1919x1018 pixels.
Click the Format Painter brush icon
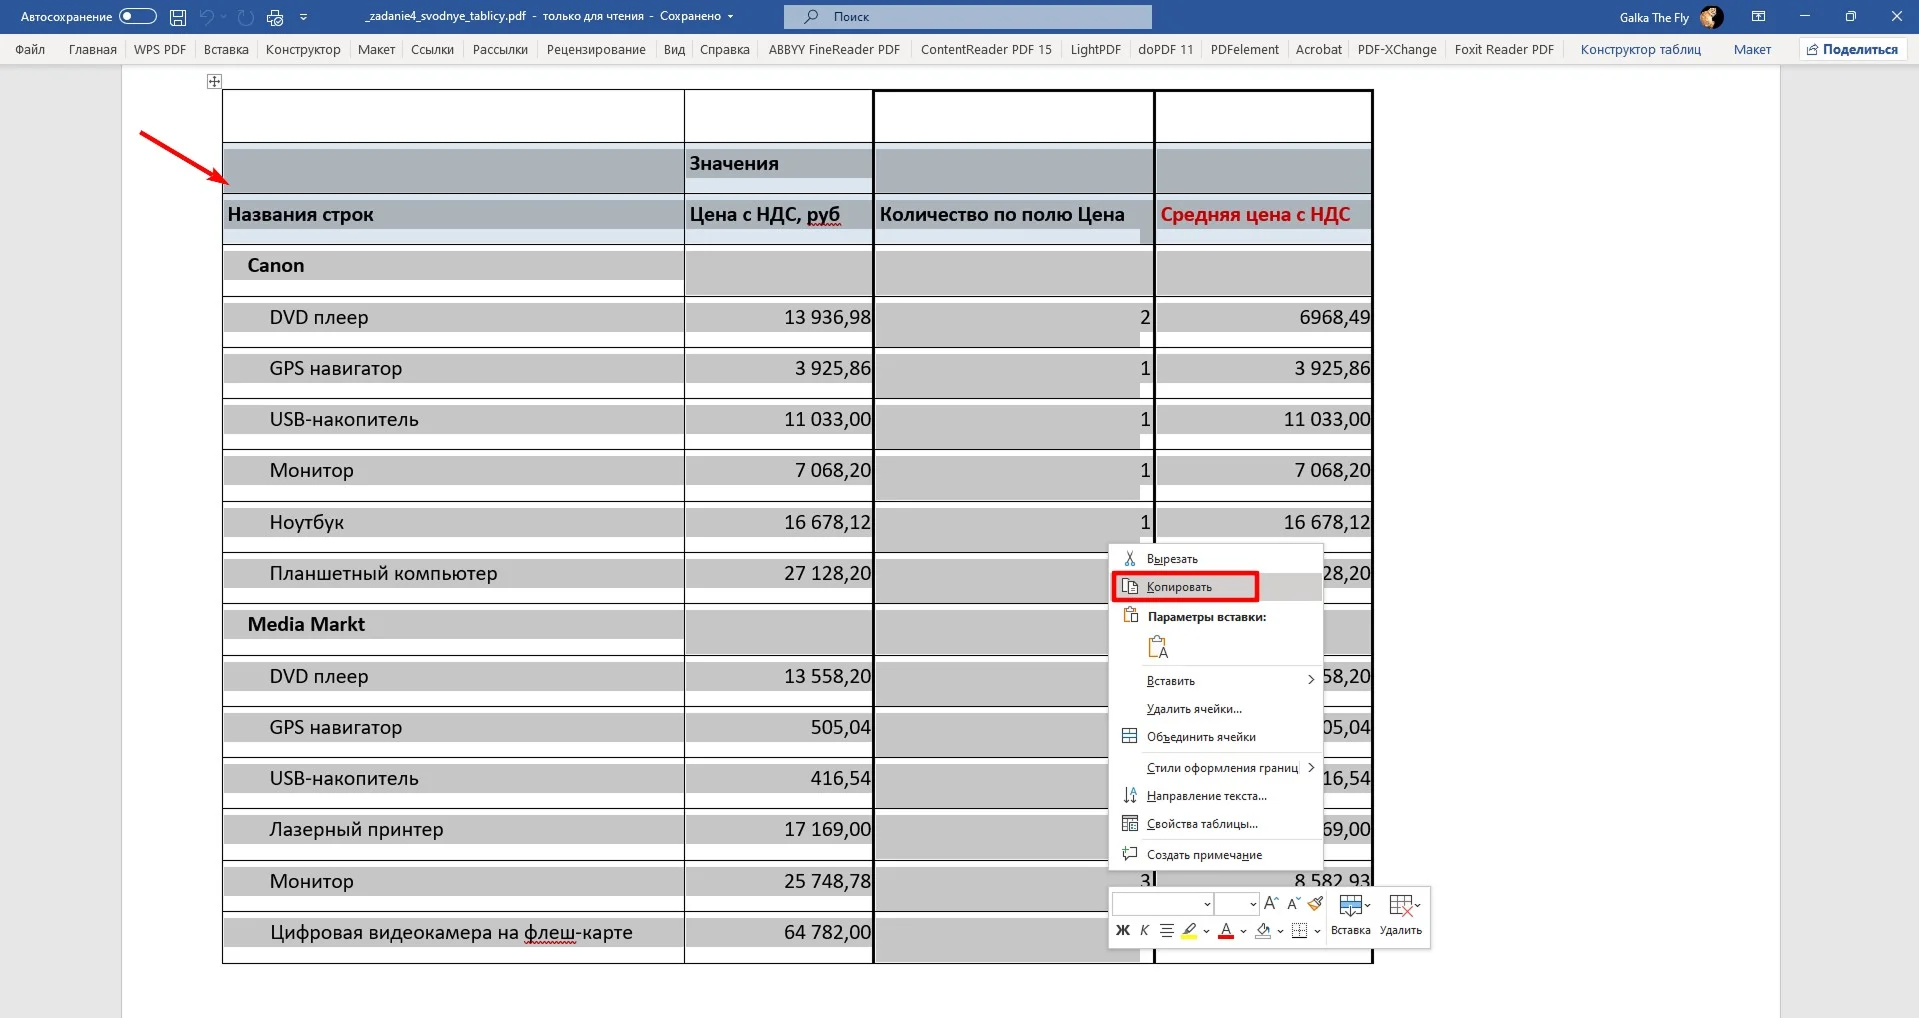tap(1316, 904)
